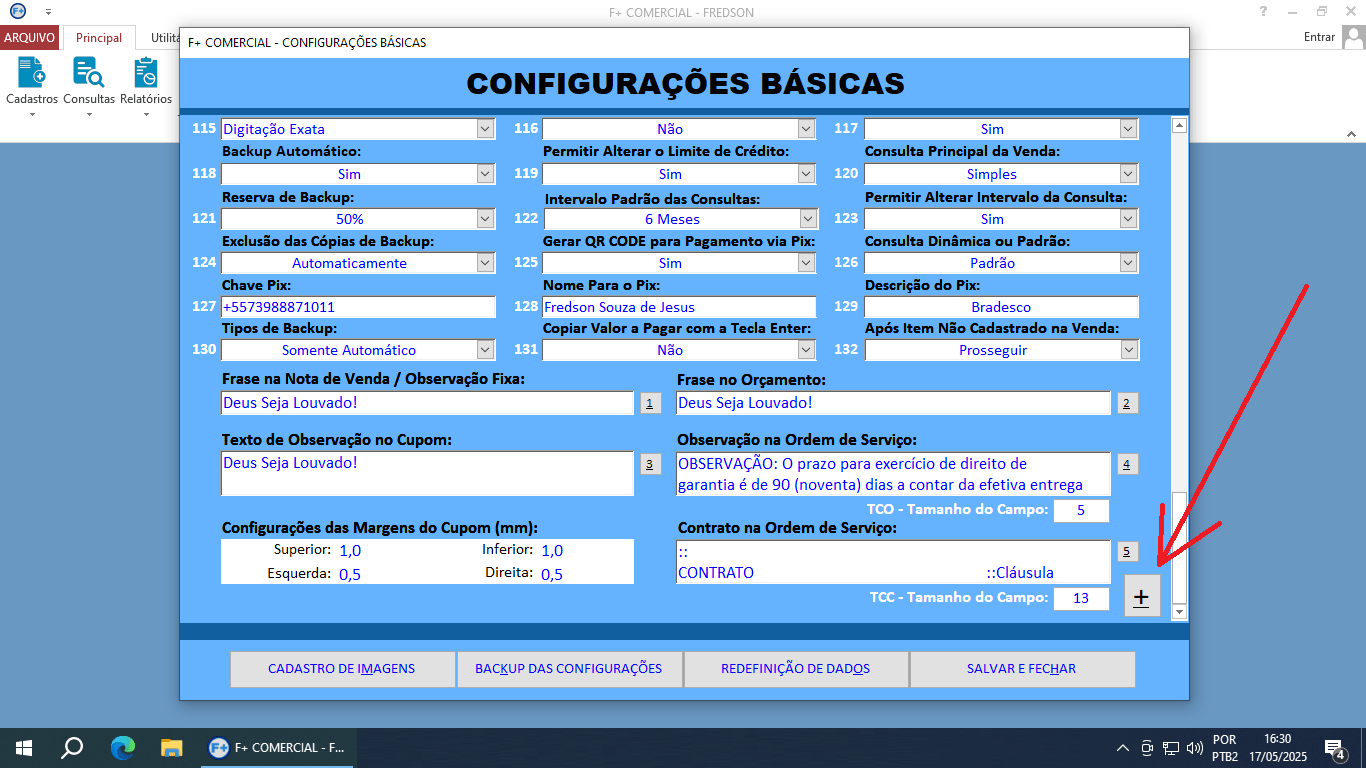Click the small '5' button beside Contrato na Ordem de Serviço
1366x768 pixels.
pos(1128,551)
